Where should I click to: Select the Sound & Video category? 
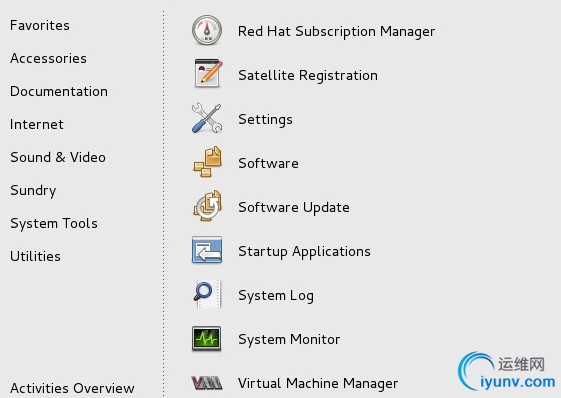coord(58,157)
